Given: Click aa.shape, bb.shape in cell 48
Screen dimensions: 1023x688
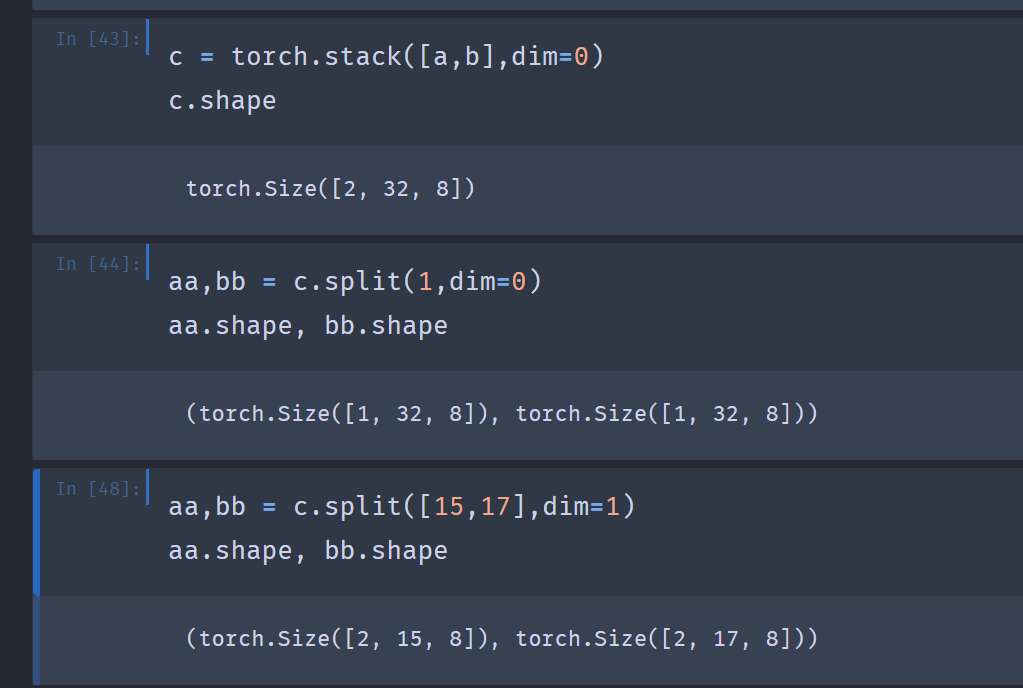Looking at the screenshot, I should pyautogui.click(x=308, y=550).
